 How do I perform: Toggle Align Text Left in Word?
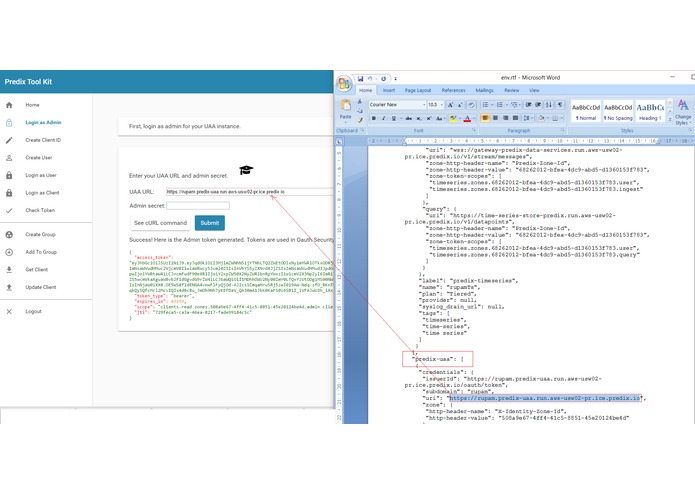pos(485,118)
